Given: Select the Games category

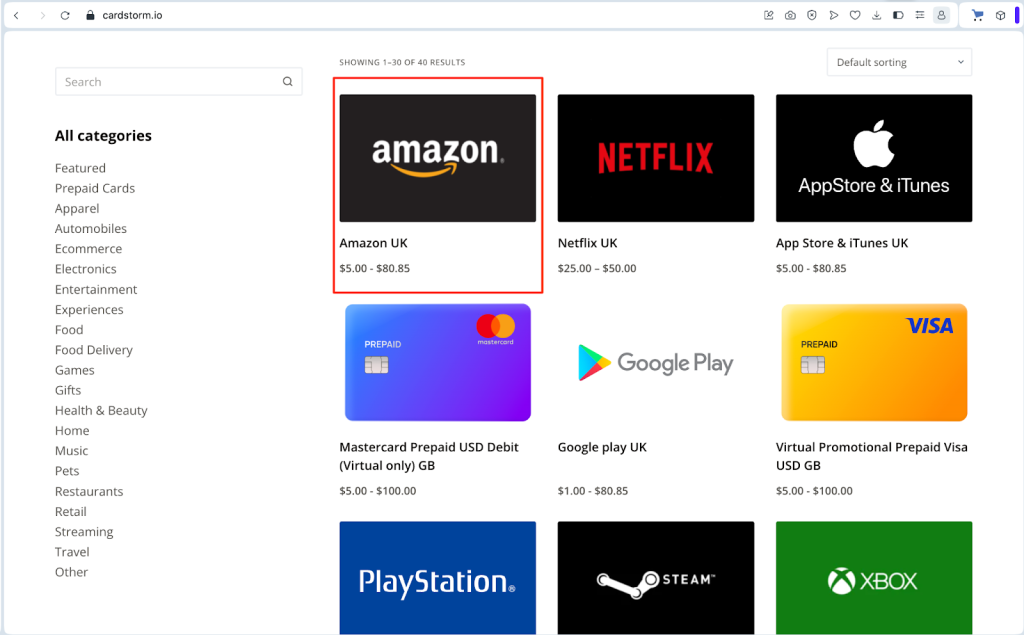Looking at the screenshot, I should [x=74, y=369].
